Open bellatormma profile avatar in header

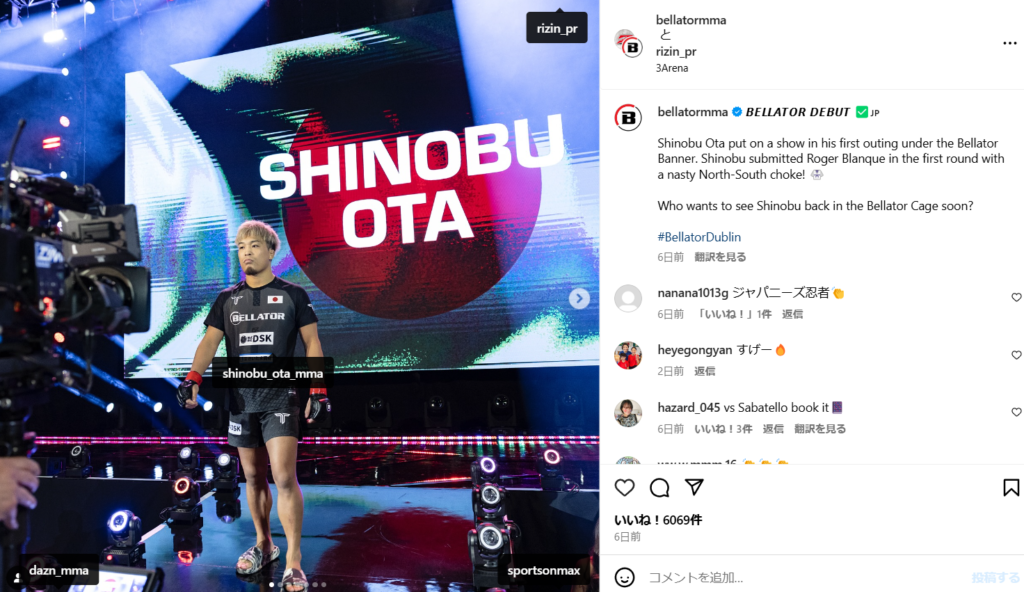pyautogui.click(x=628, y=44)
